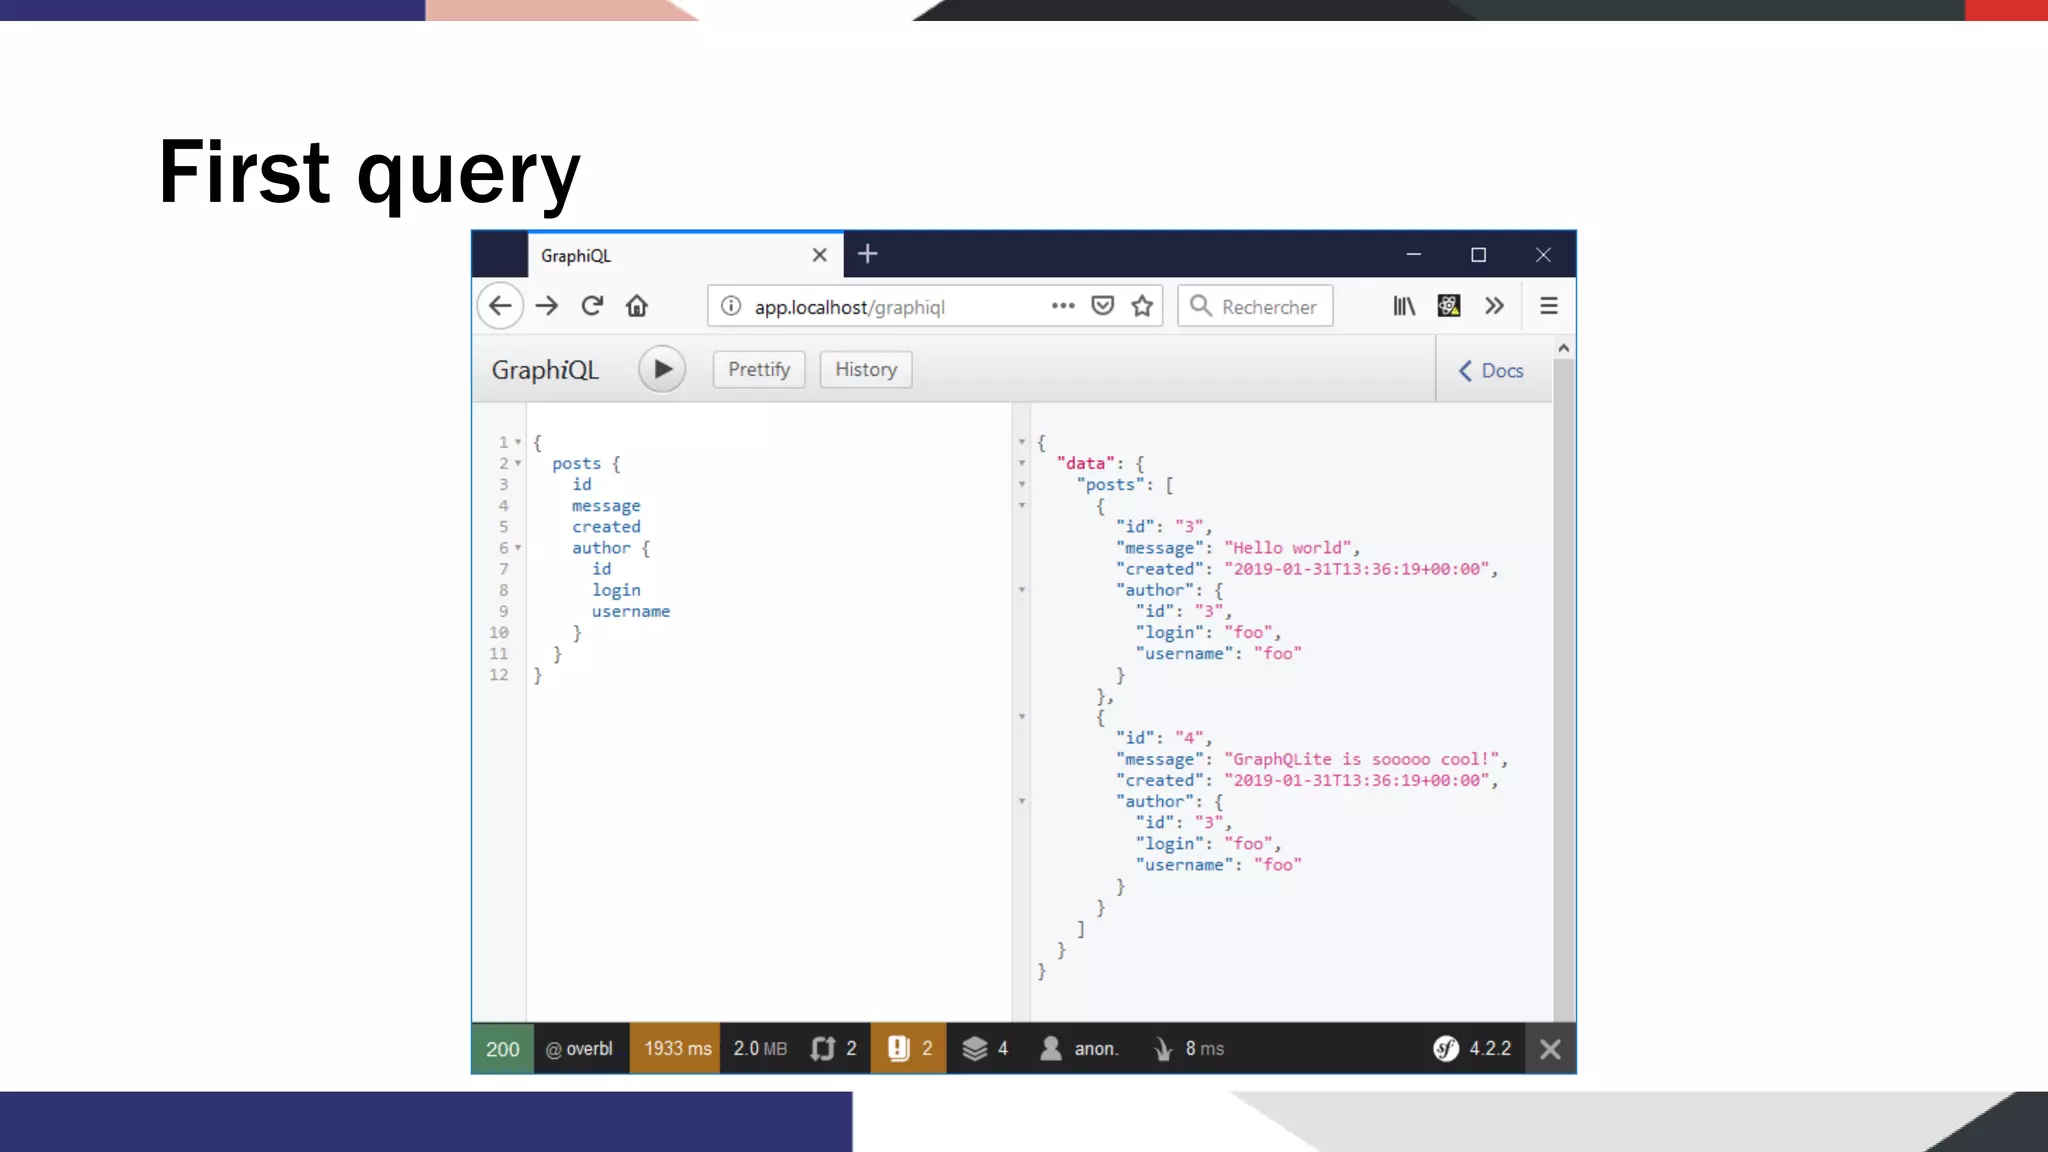Click the React devtools extension icon
This screenshot has width=2048, height=1152.
point(1448,306)
